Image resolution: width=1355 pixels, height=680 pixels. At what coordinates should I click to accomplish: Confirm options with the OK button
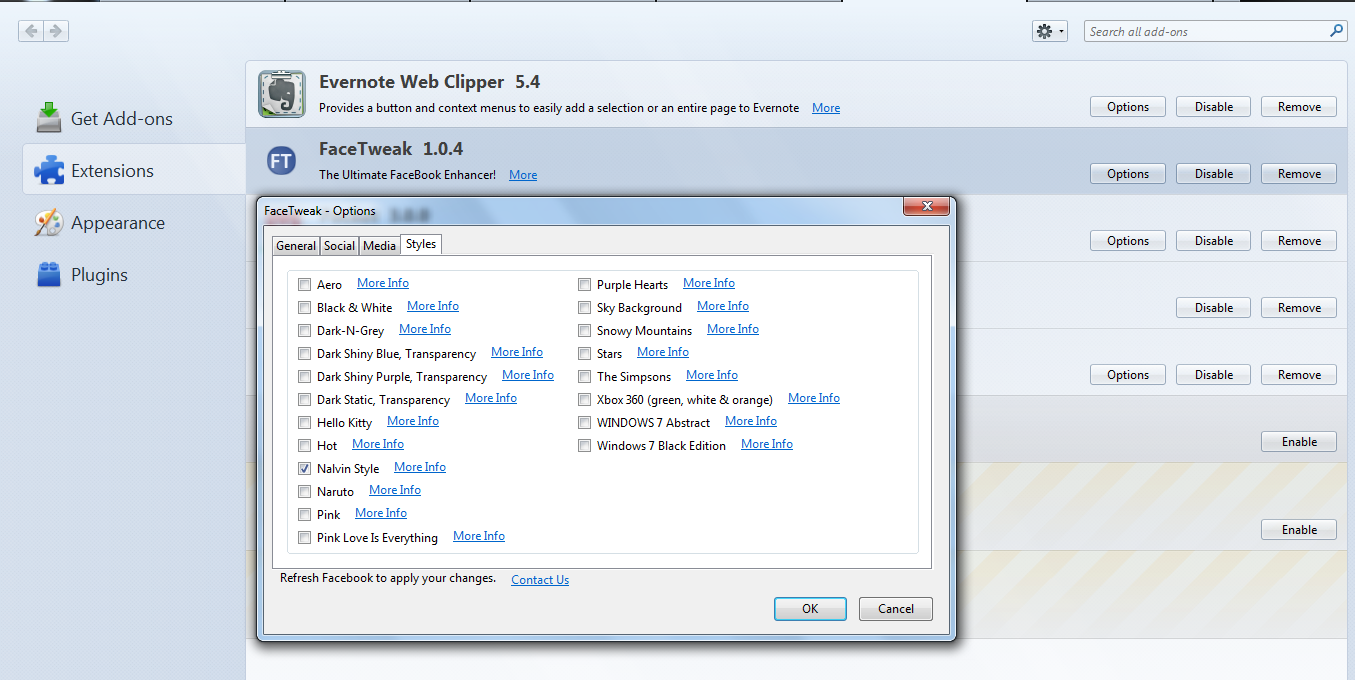(810, 609)
